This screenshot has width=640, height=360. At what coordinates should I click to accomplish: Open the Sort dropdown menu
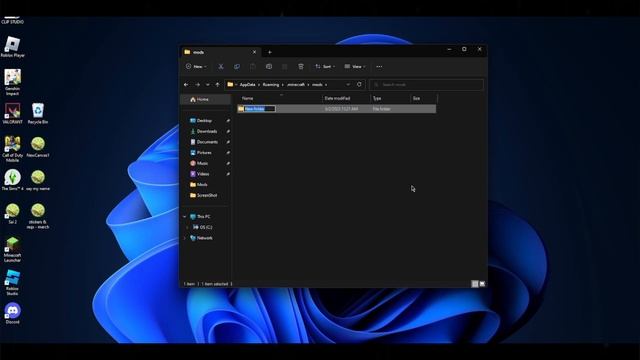[325, 67]
